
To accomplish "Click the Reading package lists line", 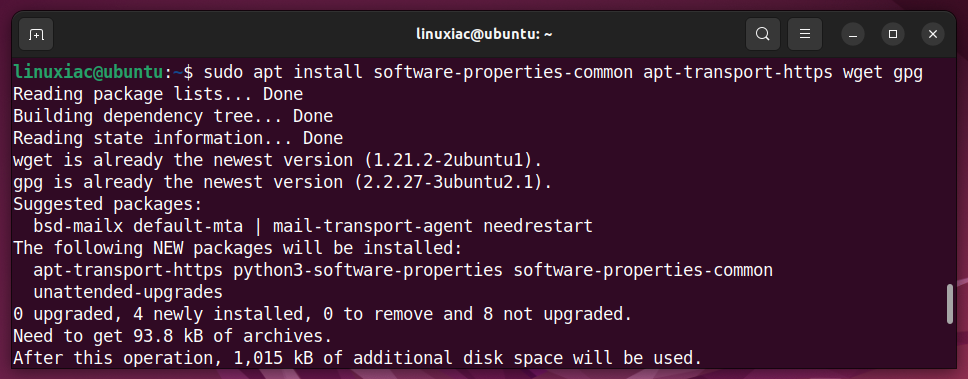I will pyautogui.click(x=158, y=94).
